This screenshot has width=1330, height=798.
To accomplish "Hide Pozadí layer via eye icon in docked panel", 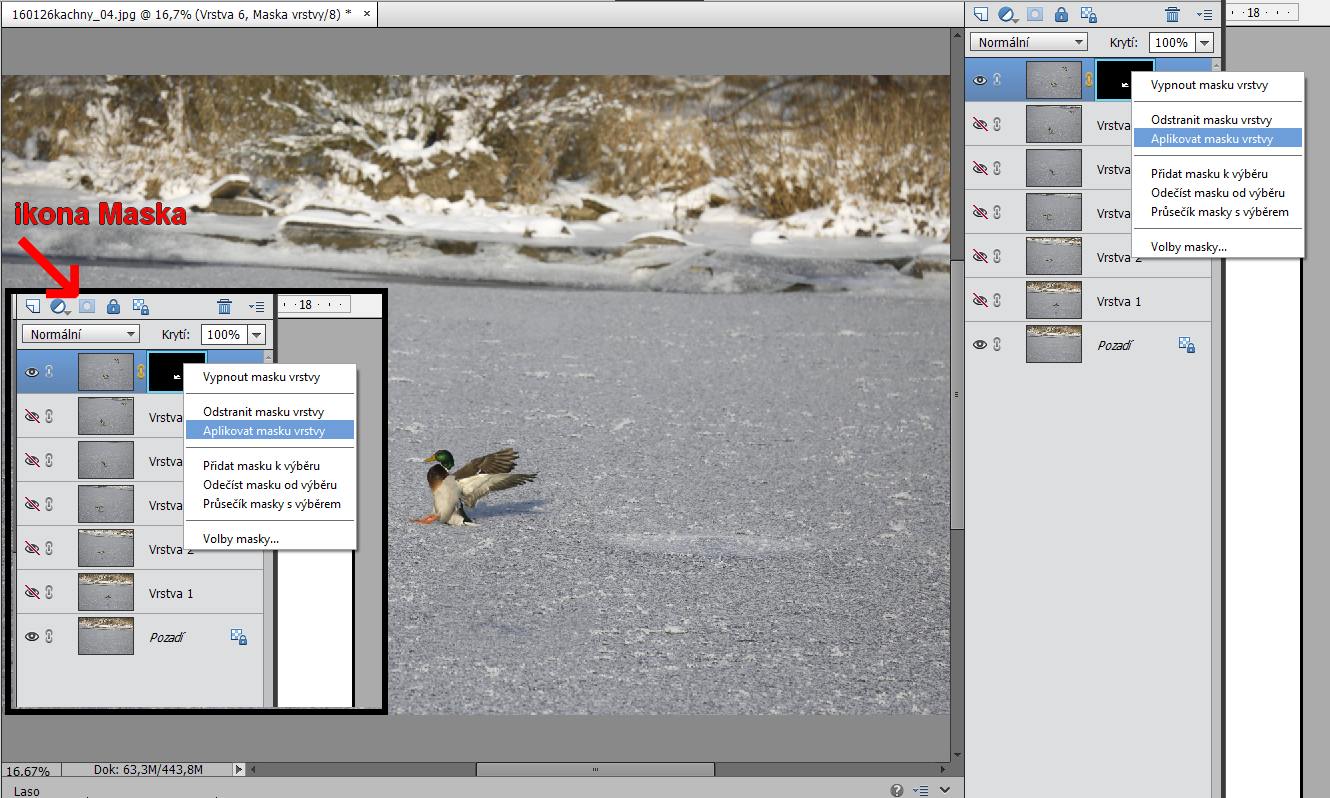I will pos(980,345).
